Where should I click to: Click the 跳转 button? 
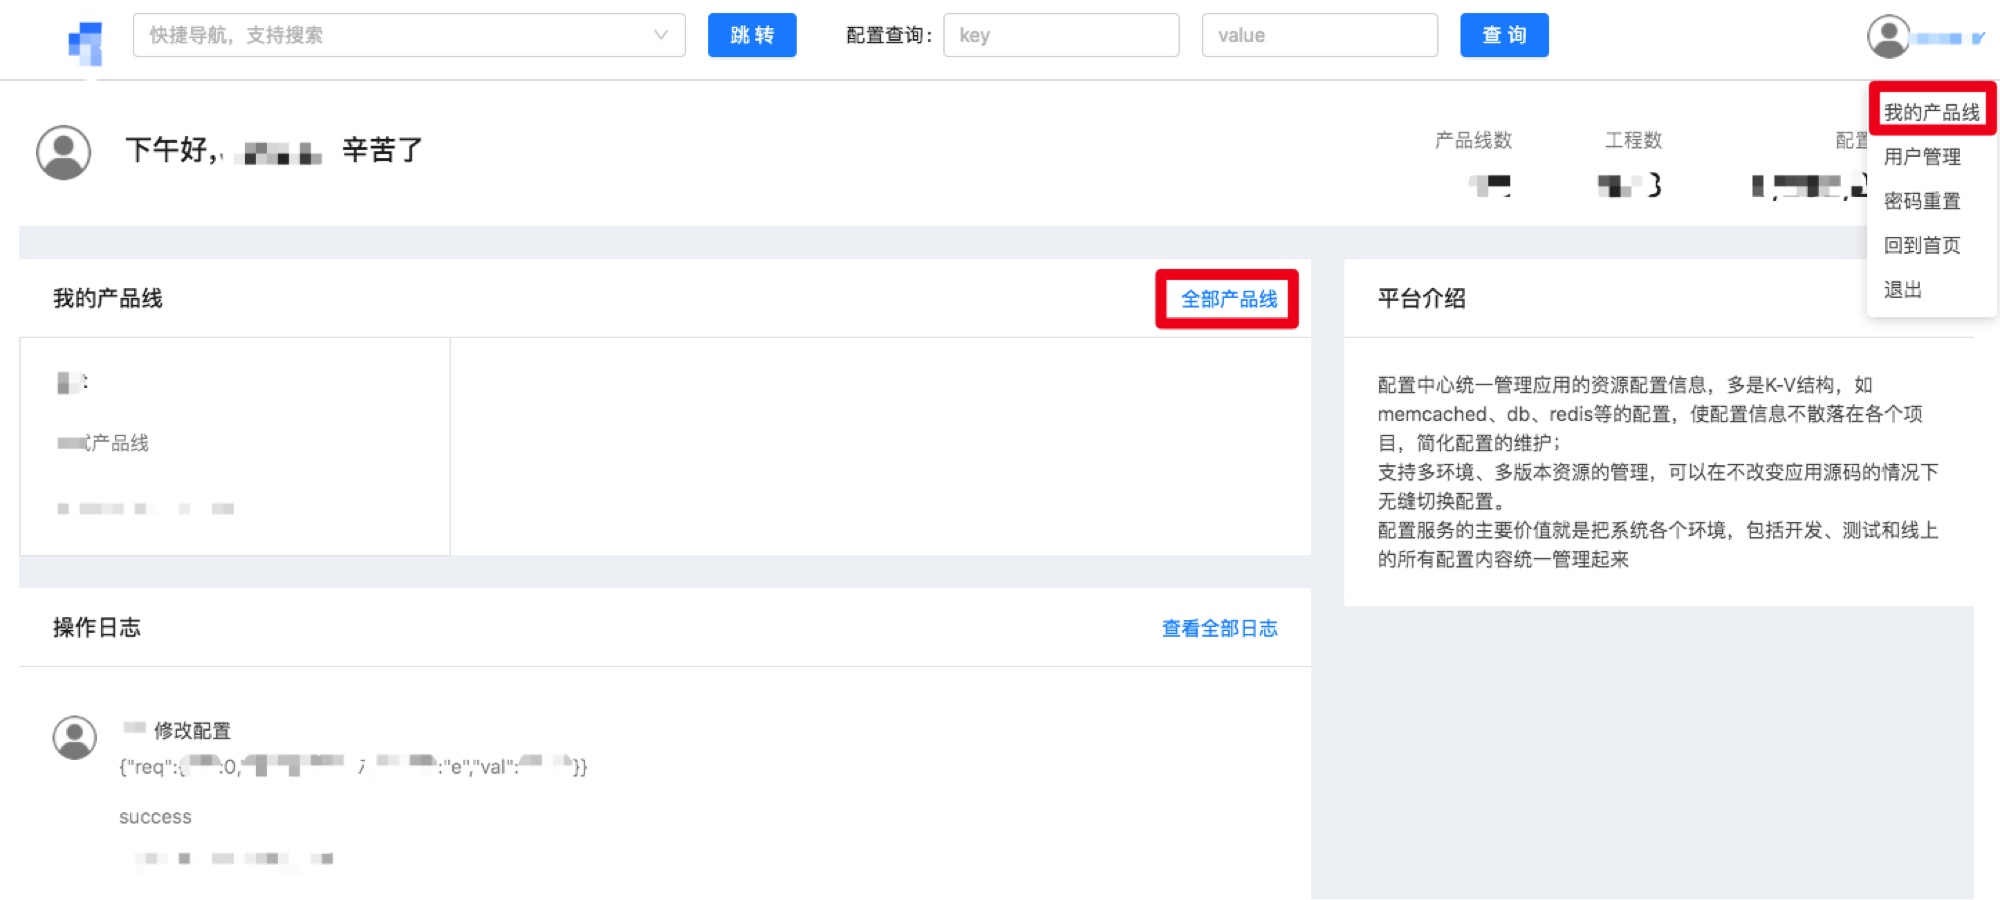[x=752, y=35]
